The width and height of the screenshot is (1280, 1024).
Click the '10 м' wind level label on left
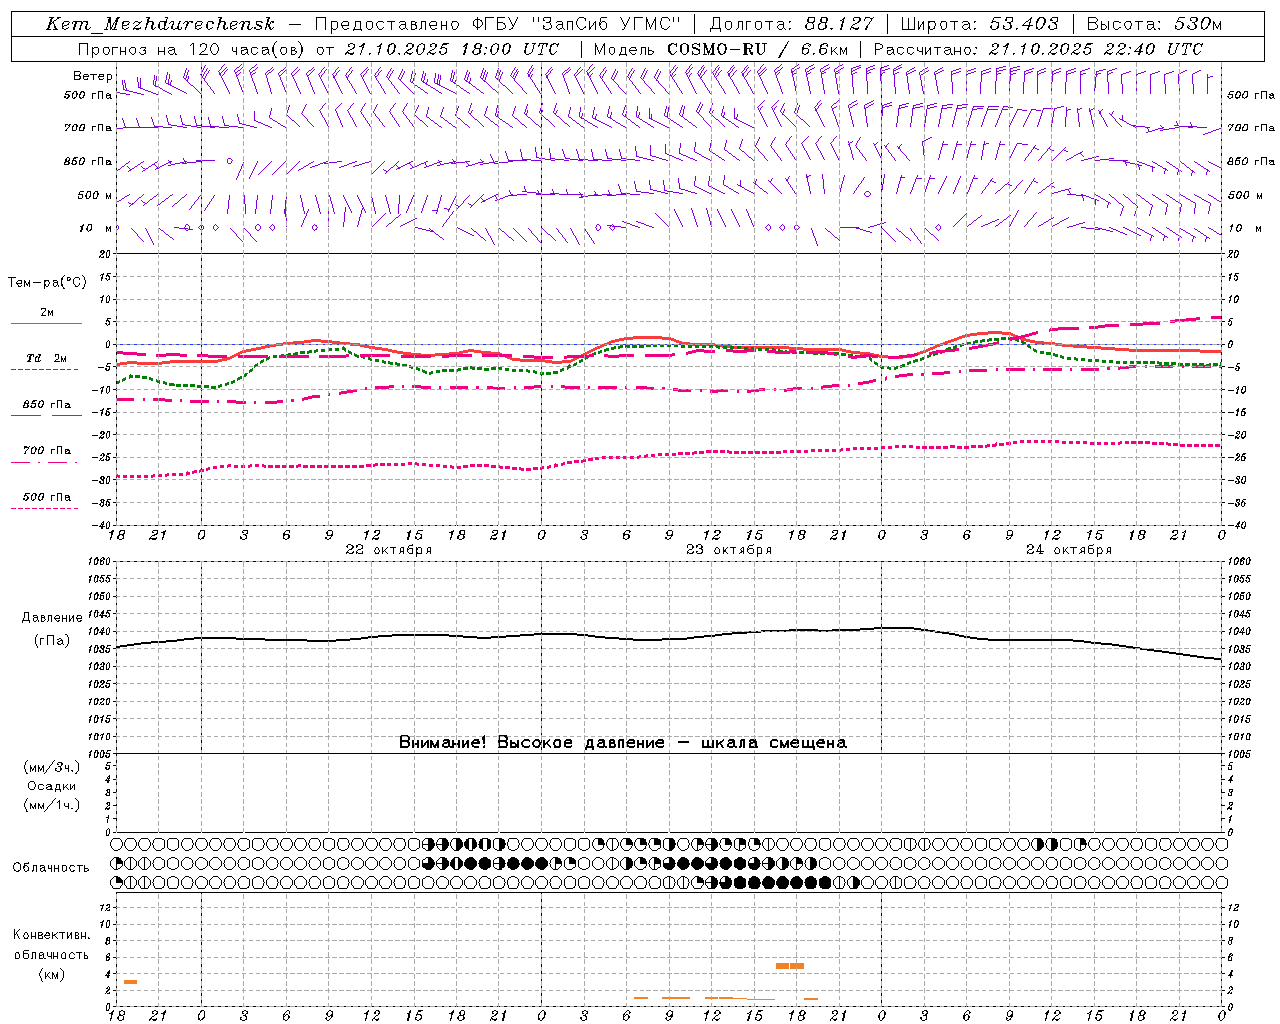[x=97, y=228]
